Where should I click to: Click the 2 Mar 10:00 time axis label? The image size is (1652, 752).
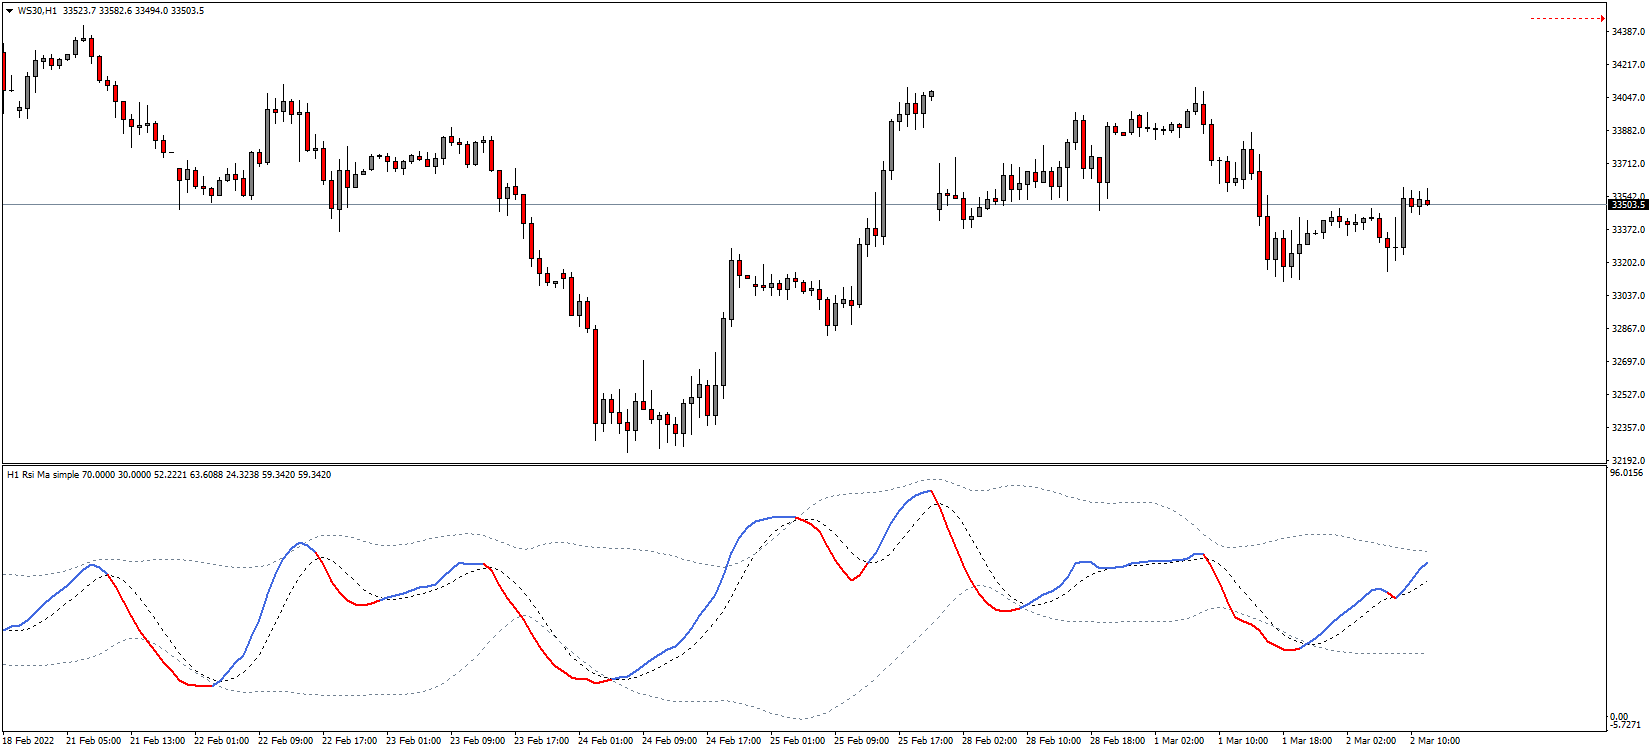pyautogui.click(x=1435, y=741)
